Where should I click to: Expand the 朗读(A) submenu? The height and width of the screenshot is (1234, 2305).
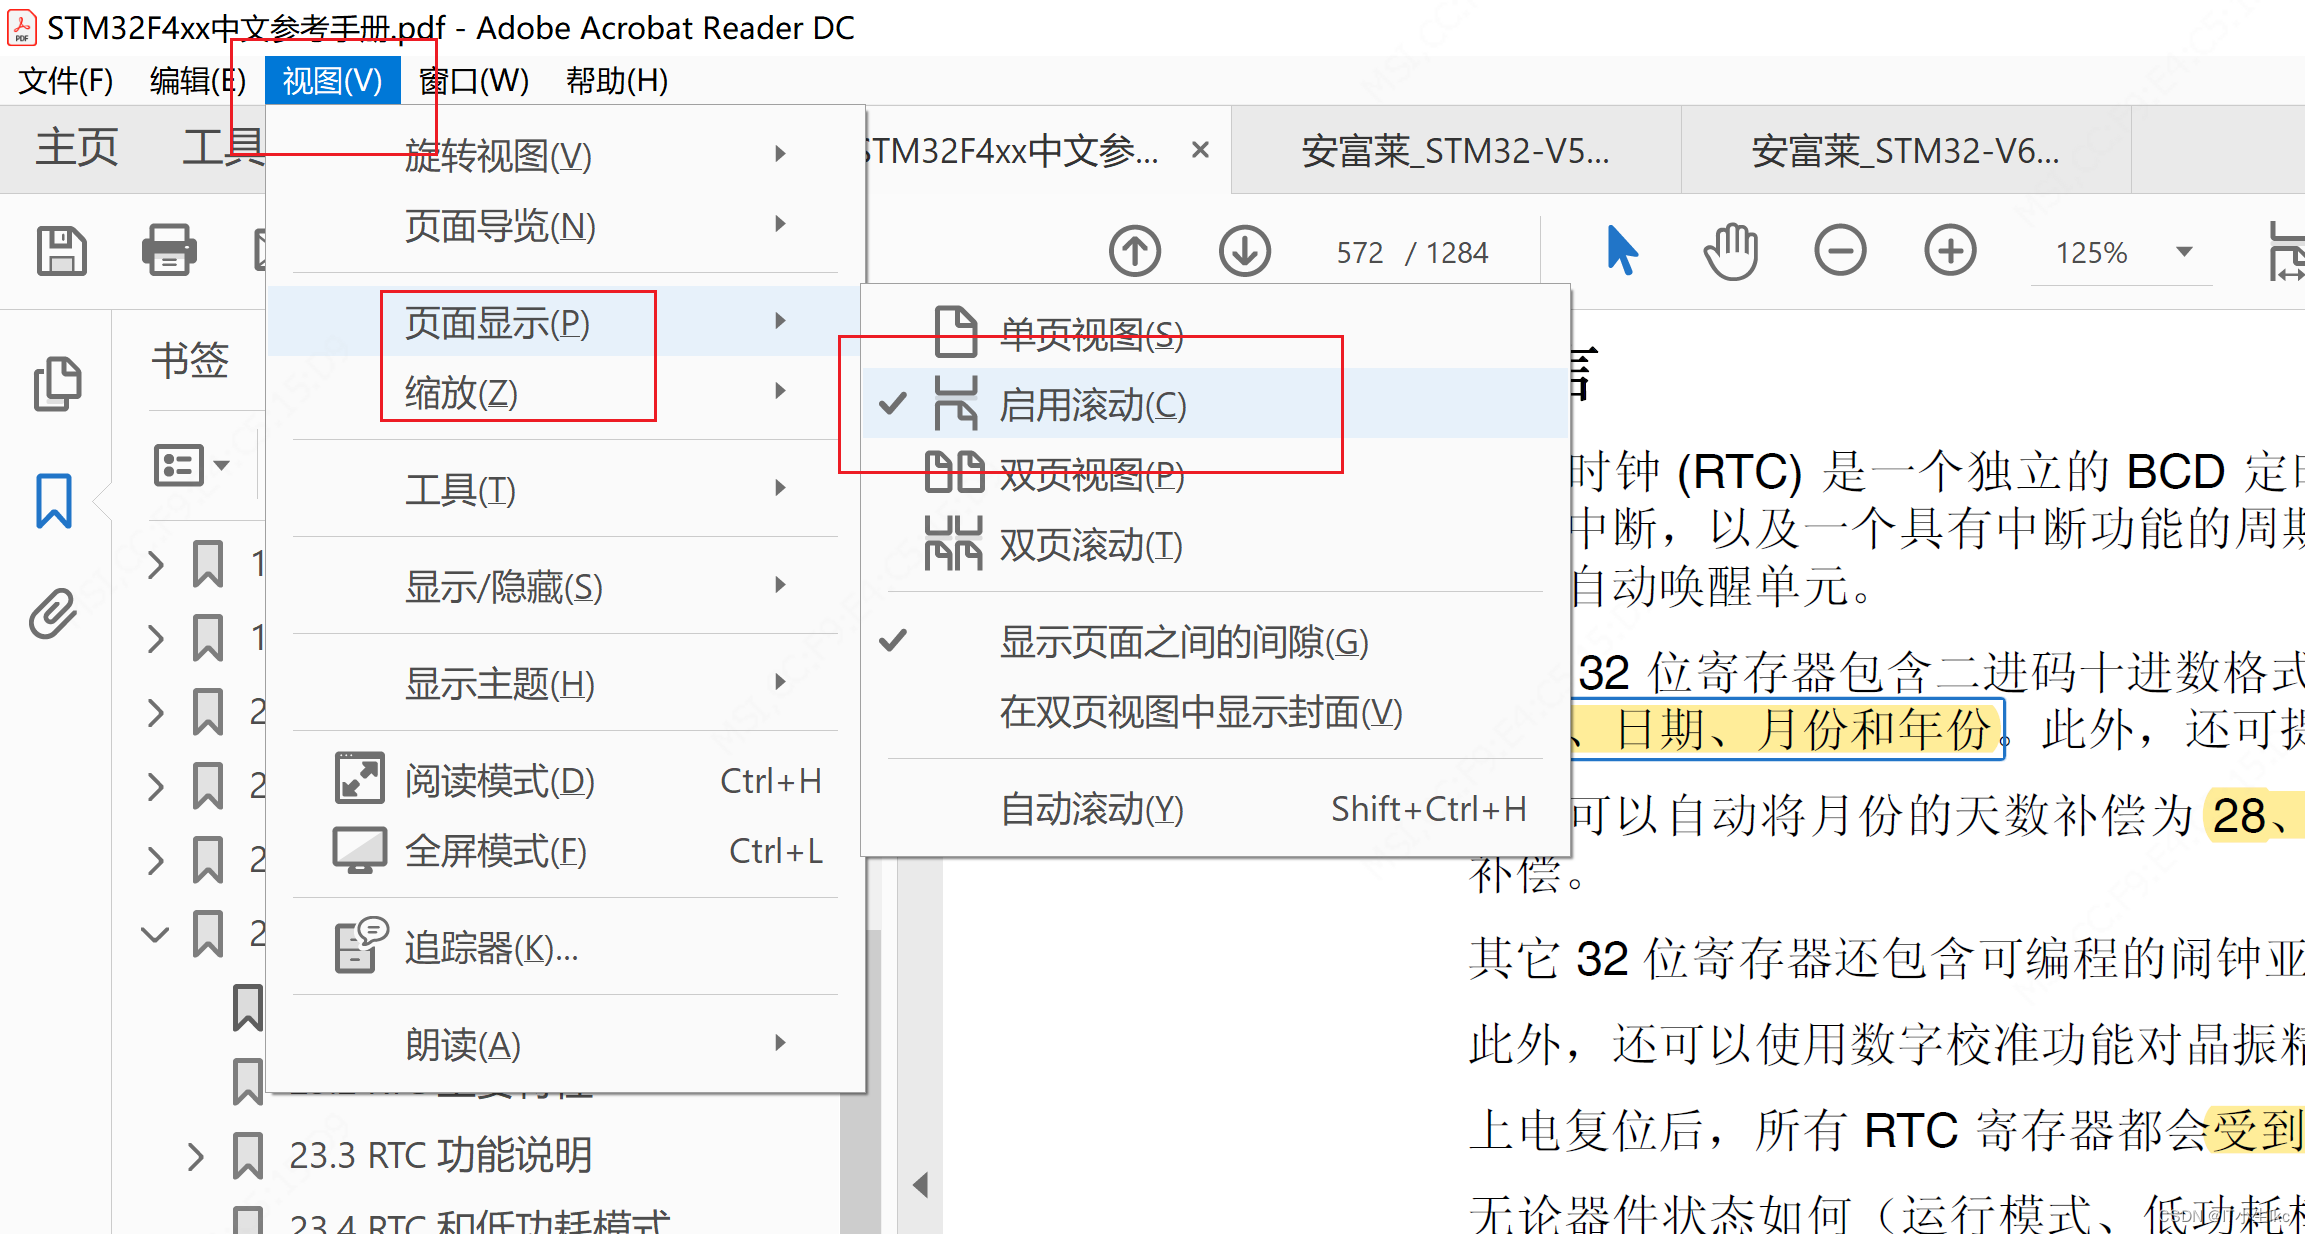click(x=566, y=1044)
